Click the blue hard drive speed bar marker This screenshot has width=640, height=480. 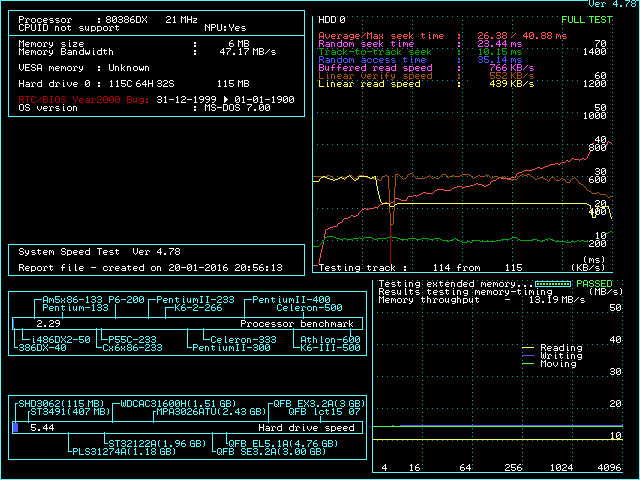(x=15, y=428)
